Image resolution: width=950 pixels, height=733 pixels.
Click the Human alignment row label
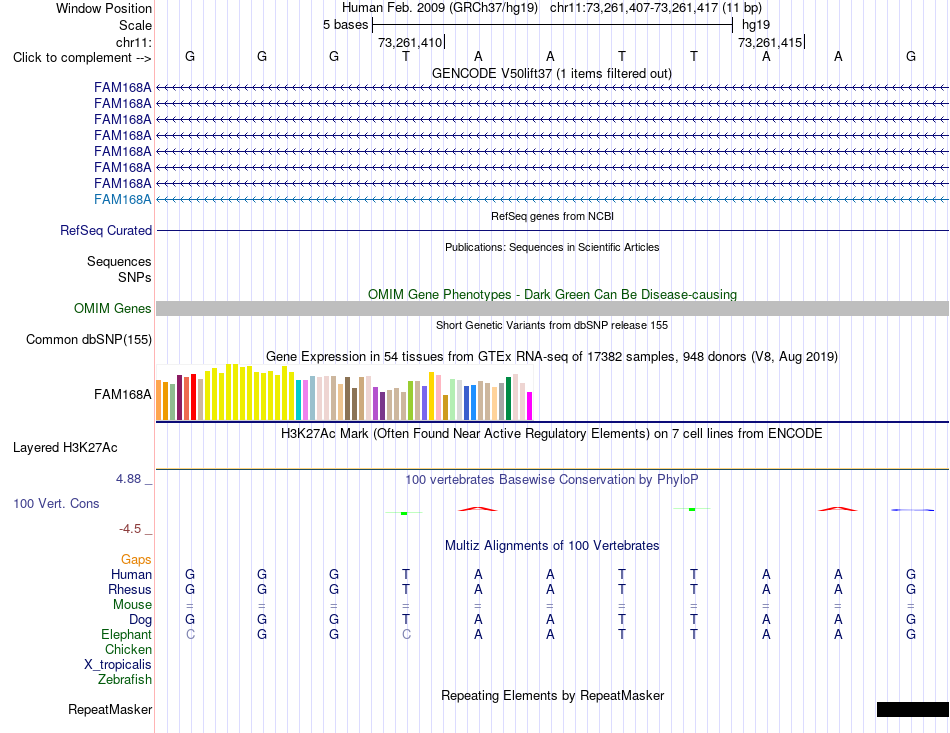[131, 574]
